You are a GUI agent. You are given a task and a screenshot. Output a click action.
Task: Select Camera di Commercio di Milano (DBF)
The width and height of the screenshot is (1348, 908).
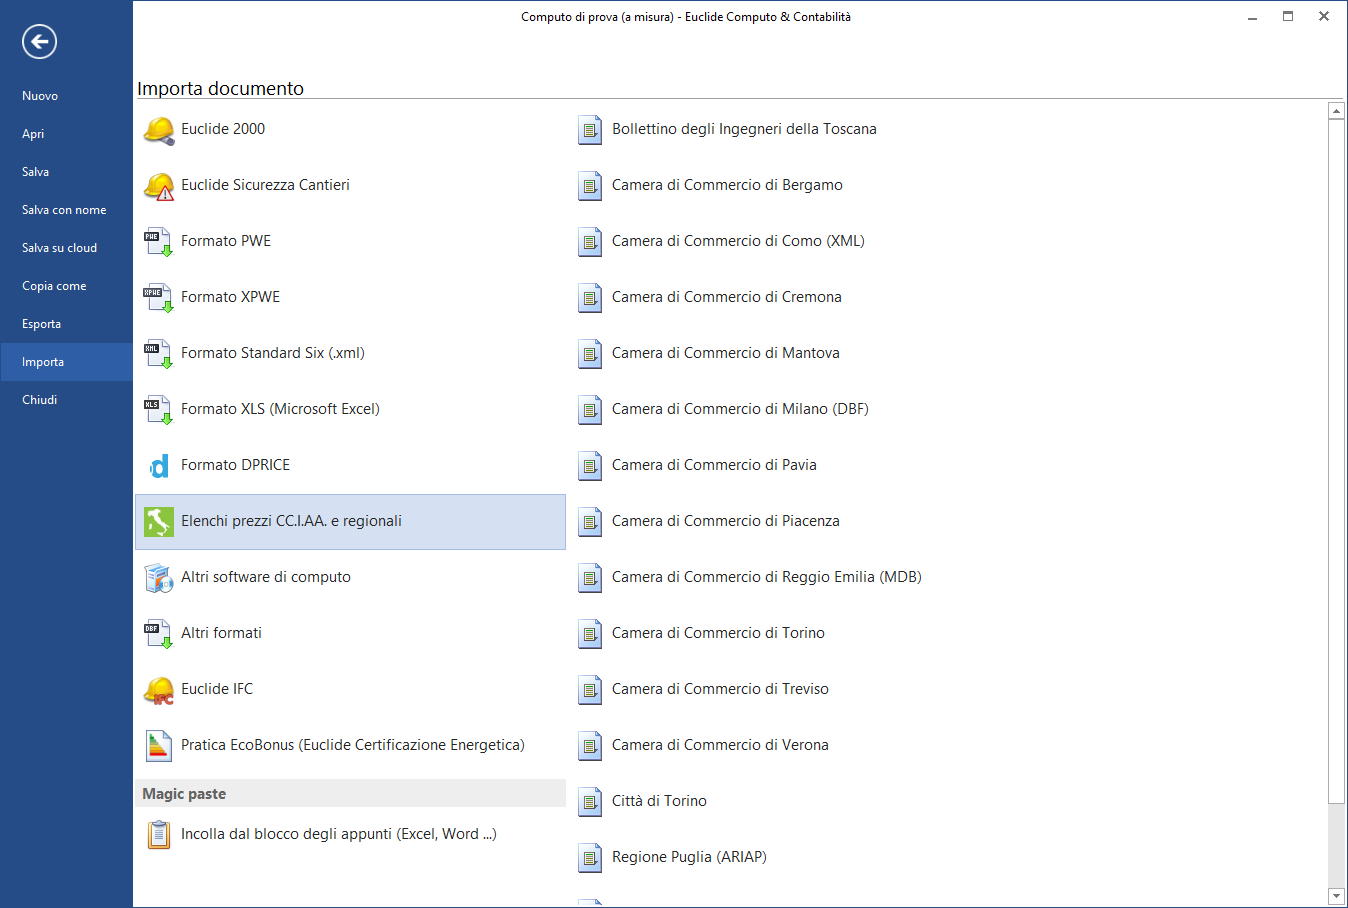pyautogui.click(x=740, y=409)
